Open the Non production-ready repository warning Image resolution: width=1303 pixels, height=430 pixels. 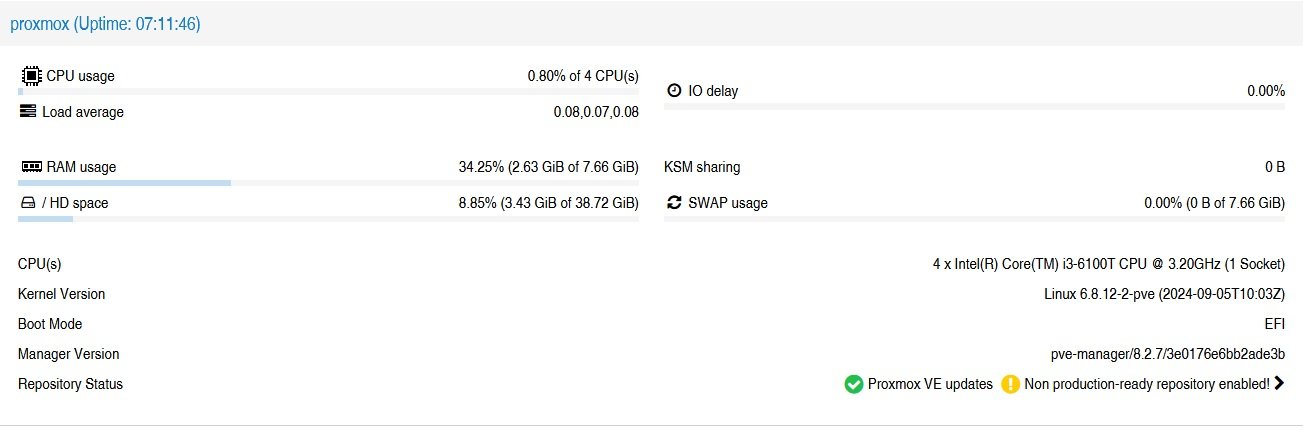coord(1147,384)
